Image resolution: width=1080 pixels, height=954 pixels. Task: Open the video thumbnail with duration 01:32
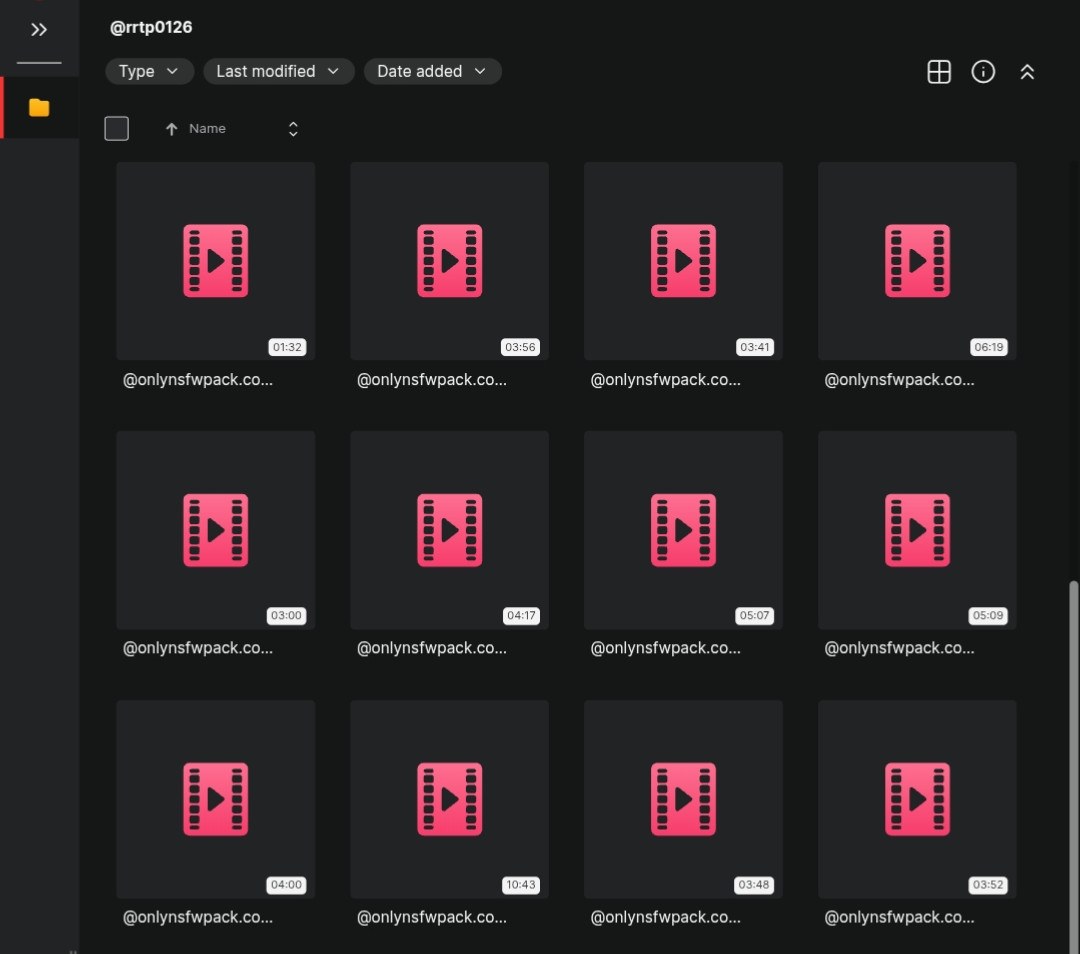(216, 261)
